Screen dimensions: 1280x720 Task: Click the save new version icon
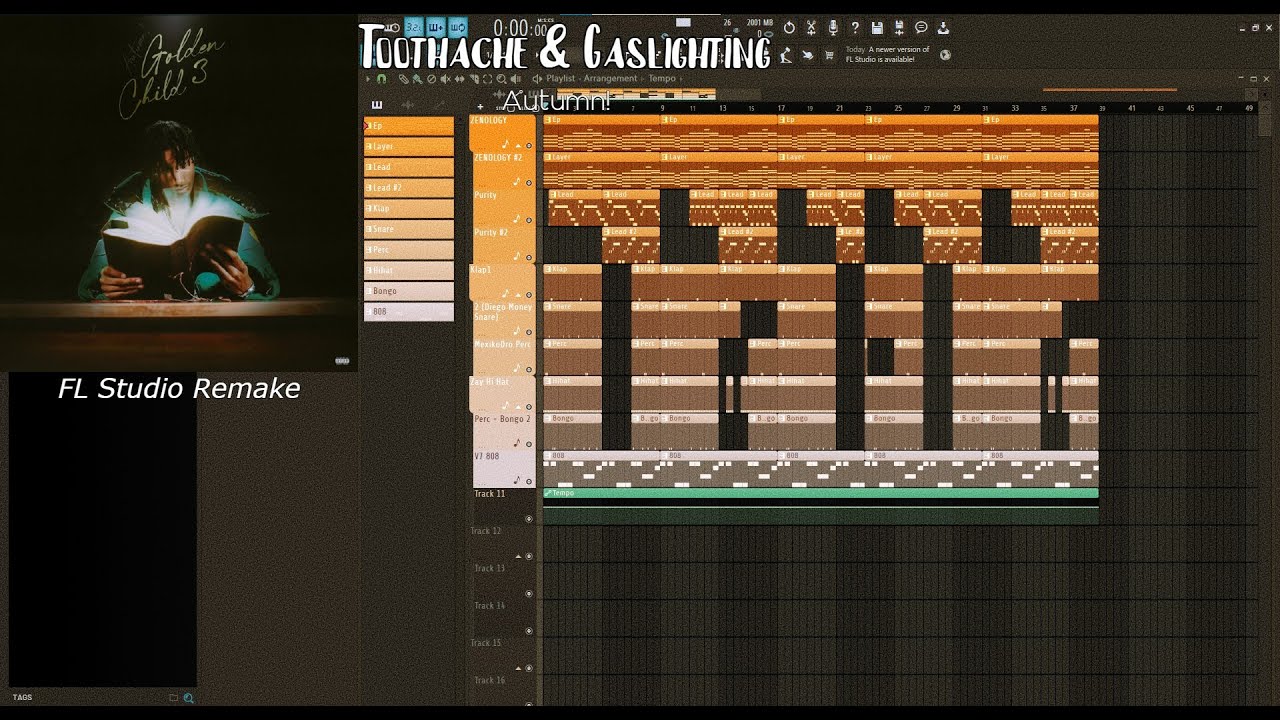[899, 28]
